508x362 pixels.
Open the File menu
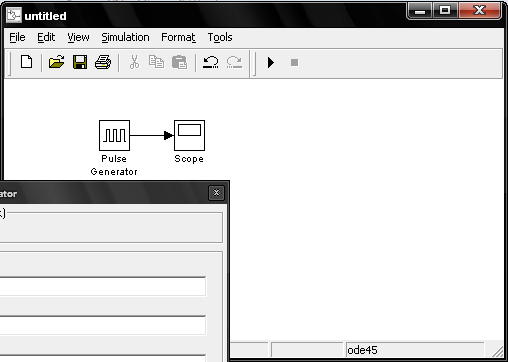pos(17,37)
